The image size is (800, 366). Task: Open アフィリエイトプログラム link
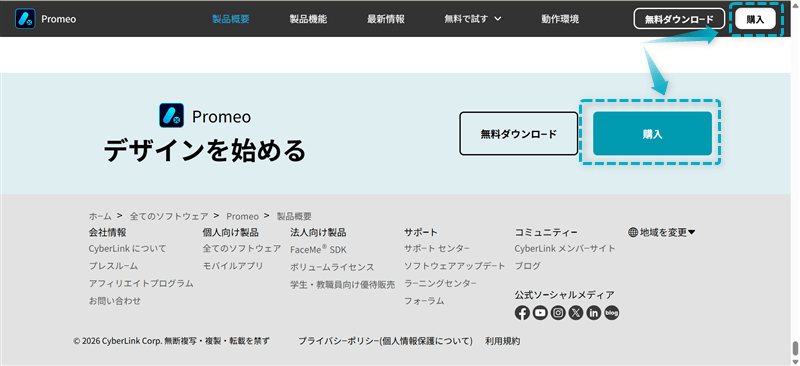(x=141, y=283)
